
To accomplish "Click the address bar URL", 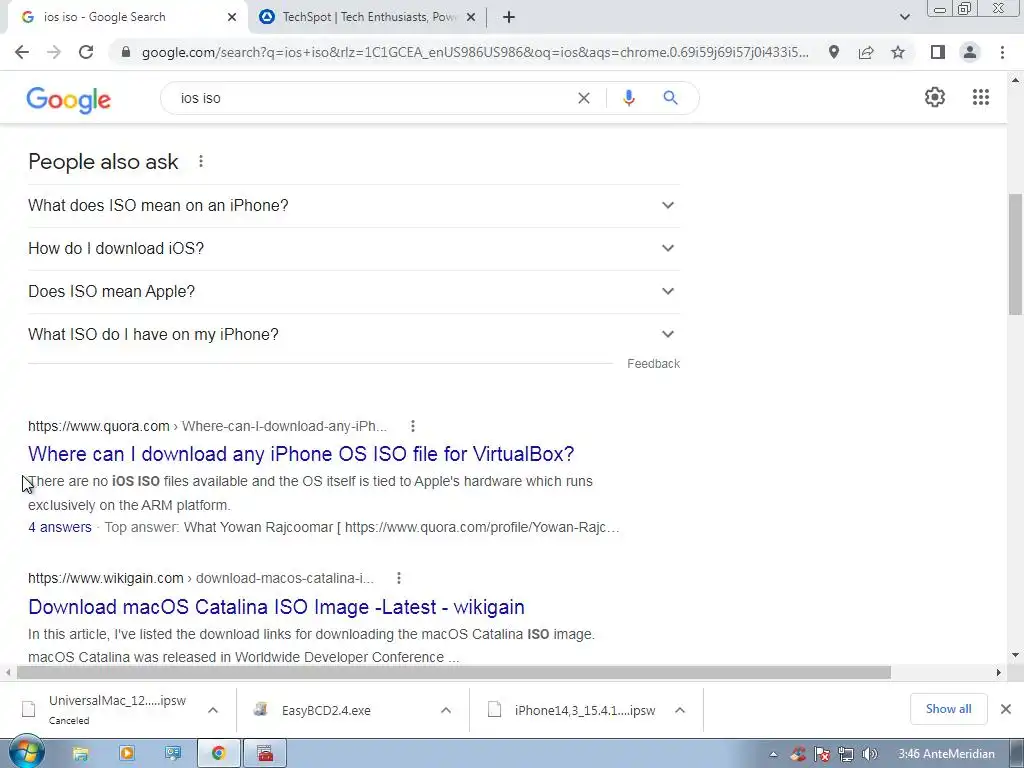I will [x=475, y=52].
